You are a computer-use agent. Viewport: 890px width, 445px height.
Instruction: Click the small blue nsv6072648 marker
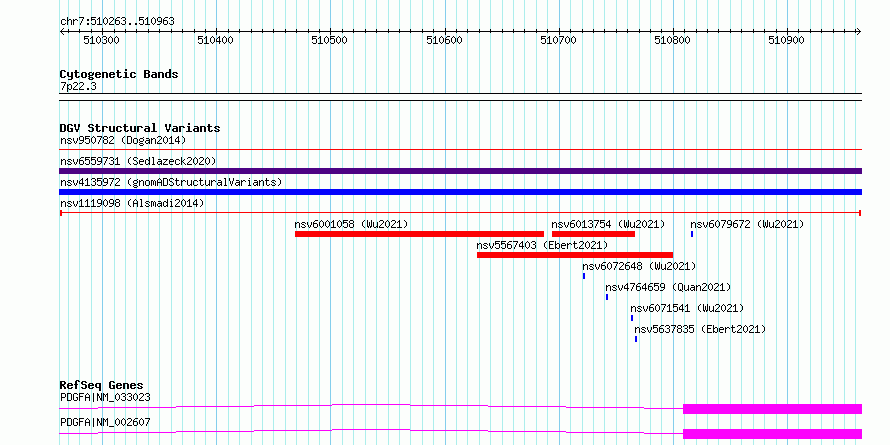click(584, 276)
